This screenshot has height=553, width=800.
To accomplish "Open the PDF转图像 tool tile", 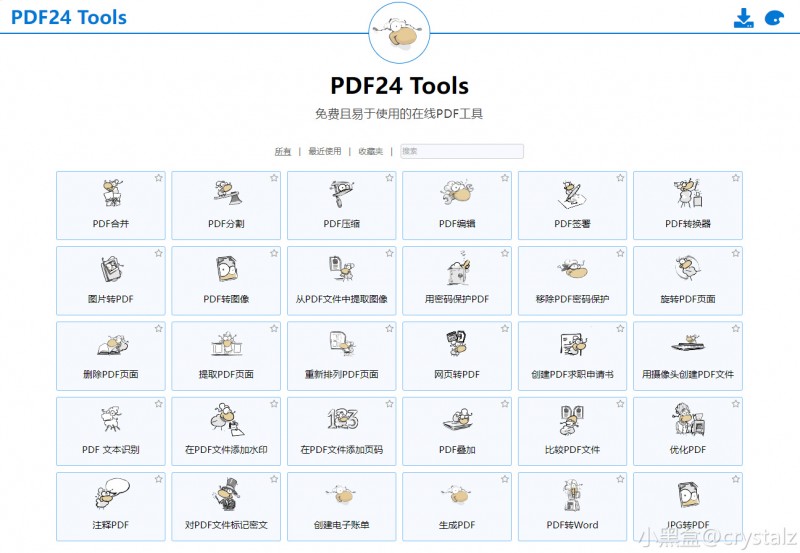I will pyautogui.click(x=226, y=281).
